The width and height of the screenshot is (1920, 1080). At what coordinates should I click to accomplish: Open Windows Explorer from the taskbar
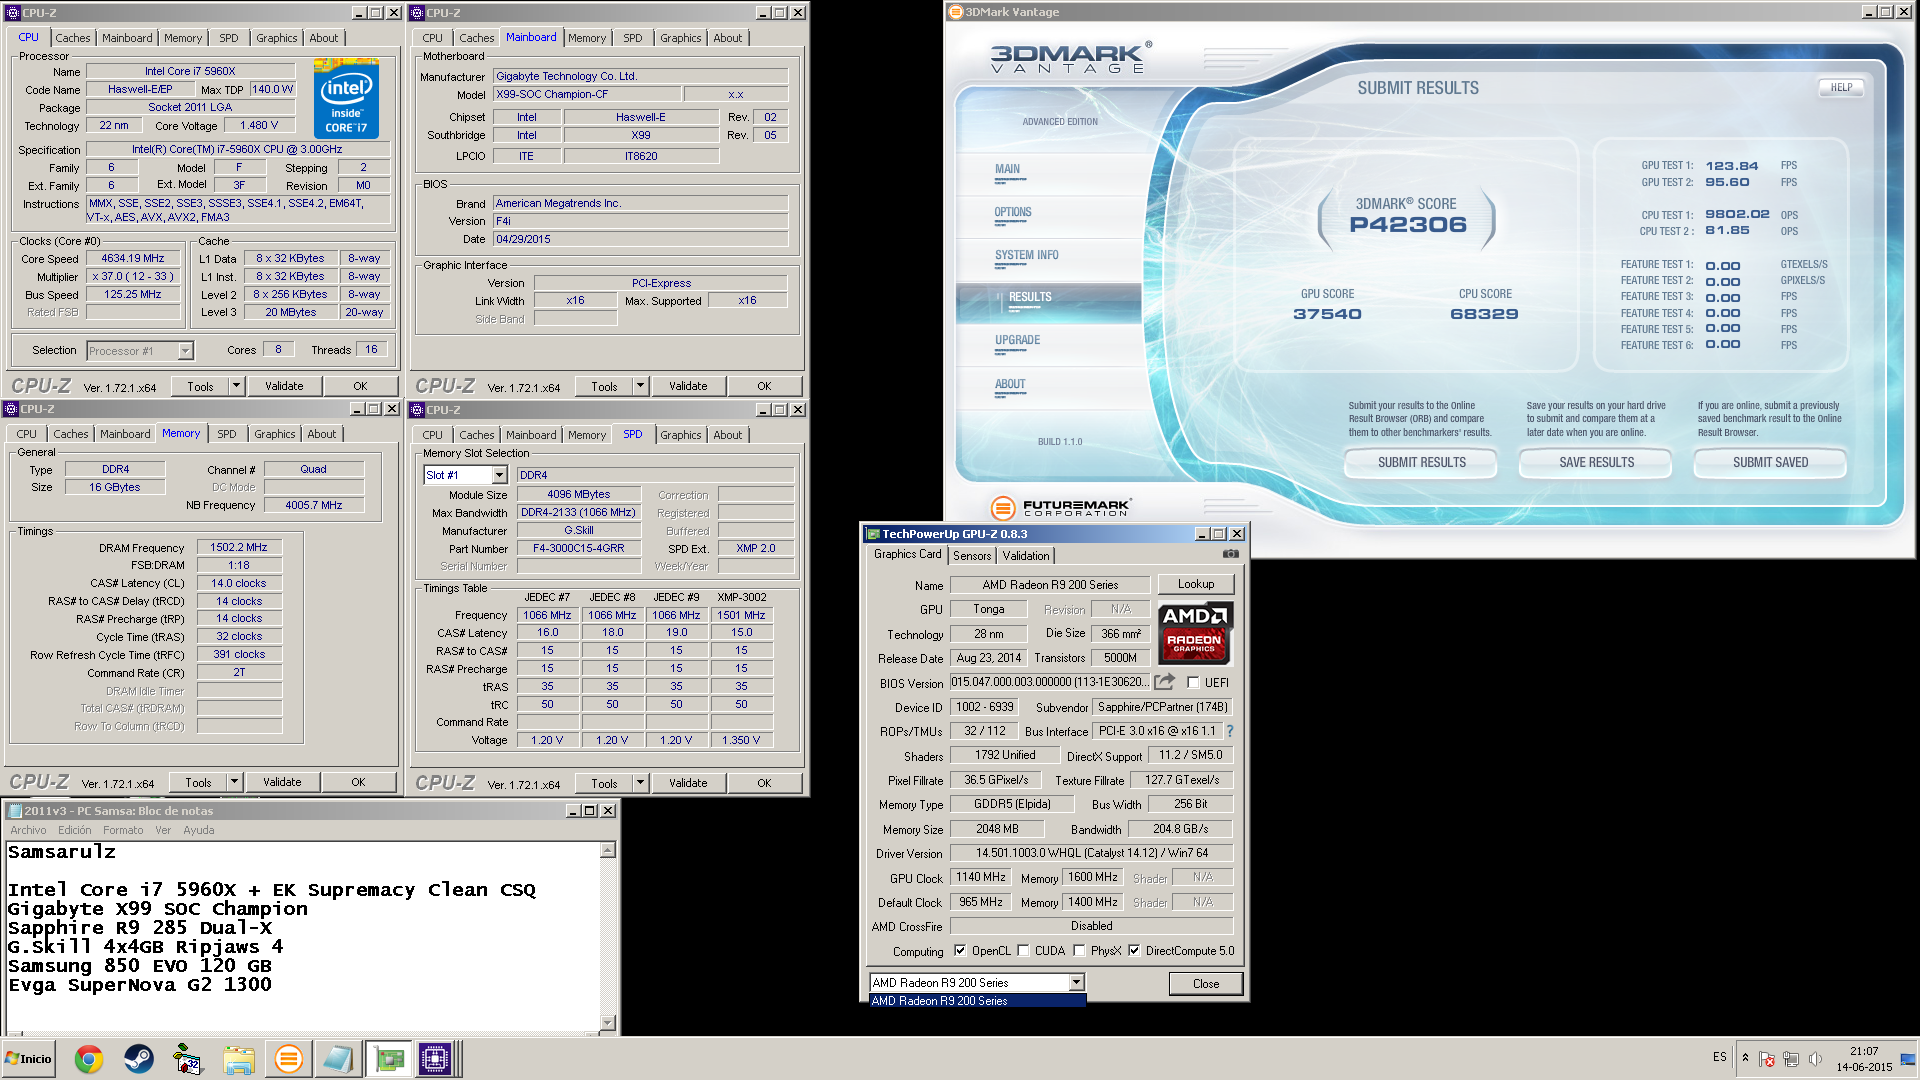click(x=238, y=1059)
